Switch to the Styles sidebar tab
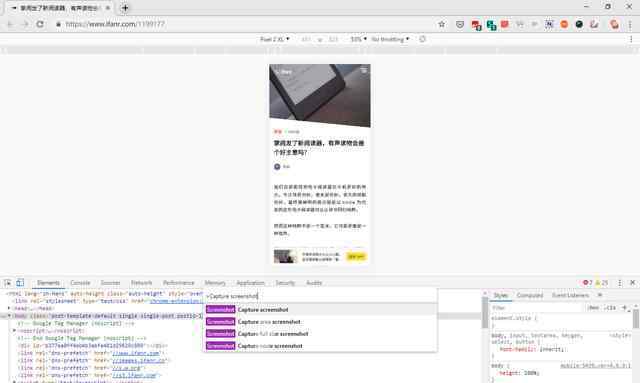 tap(500, 295)
